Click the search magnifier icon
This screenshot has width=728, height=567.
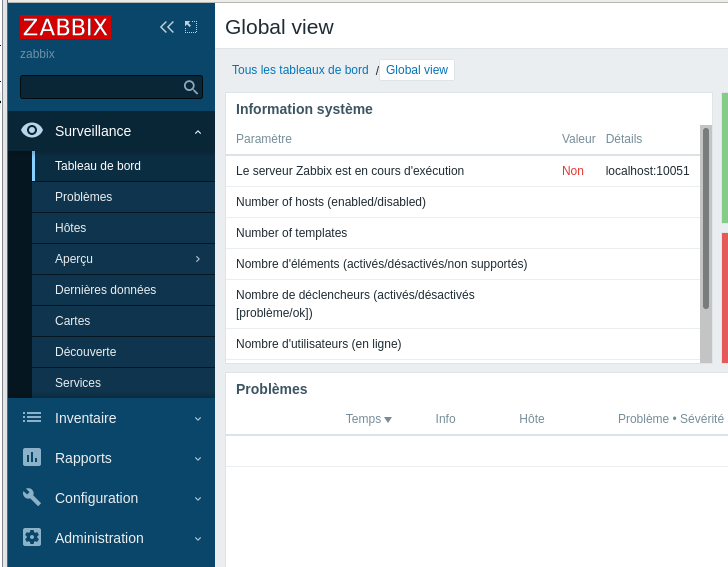191,87
